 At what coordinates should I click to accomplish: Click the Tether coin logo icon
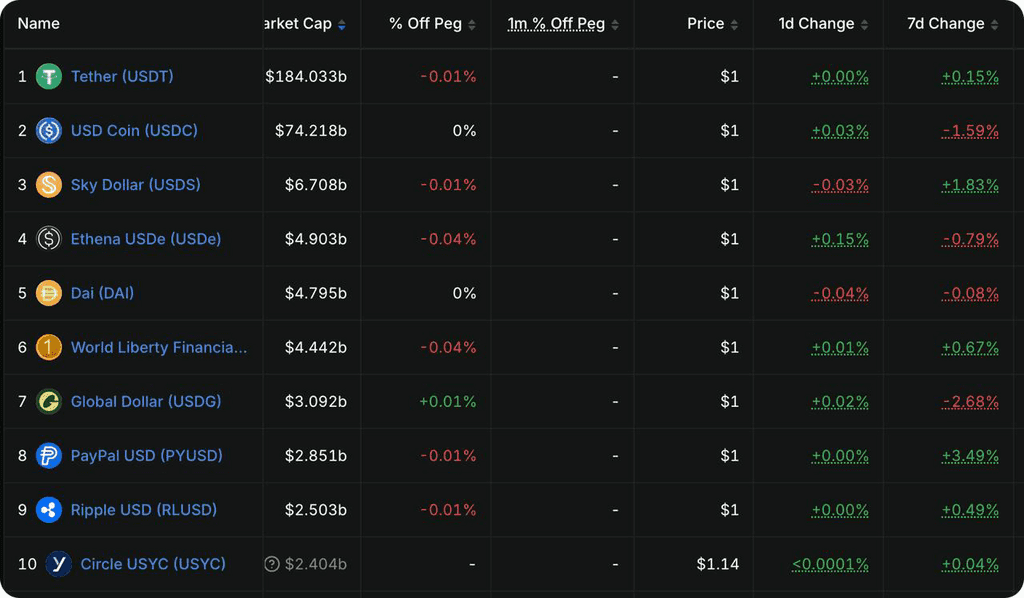tap(48, 76)
